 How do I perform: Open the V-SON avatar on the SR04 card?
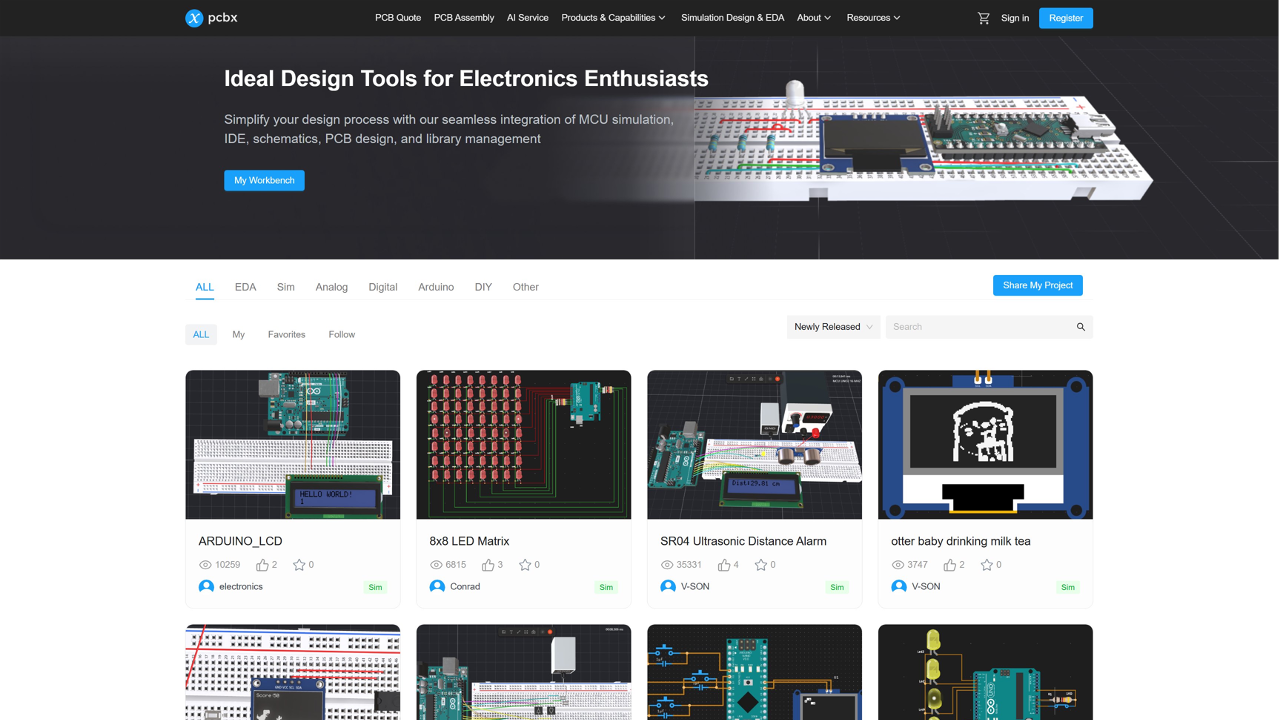point(668,587)
